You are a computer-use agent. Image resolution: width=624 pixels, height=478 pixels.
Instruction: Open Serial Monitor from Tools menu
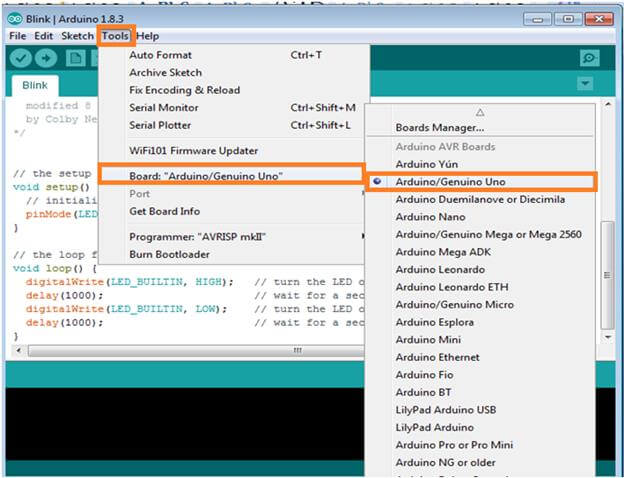point(232,107)
